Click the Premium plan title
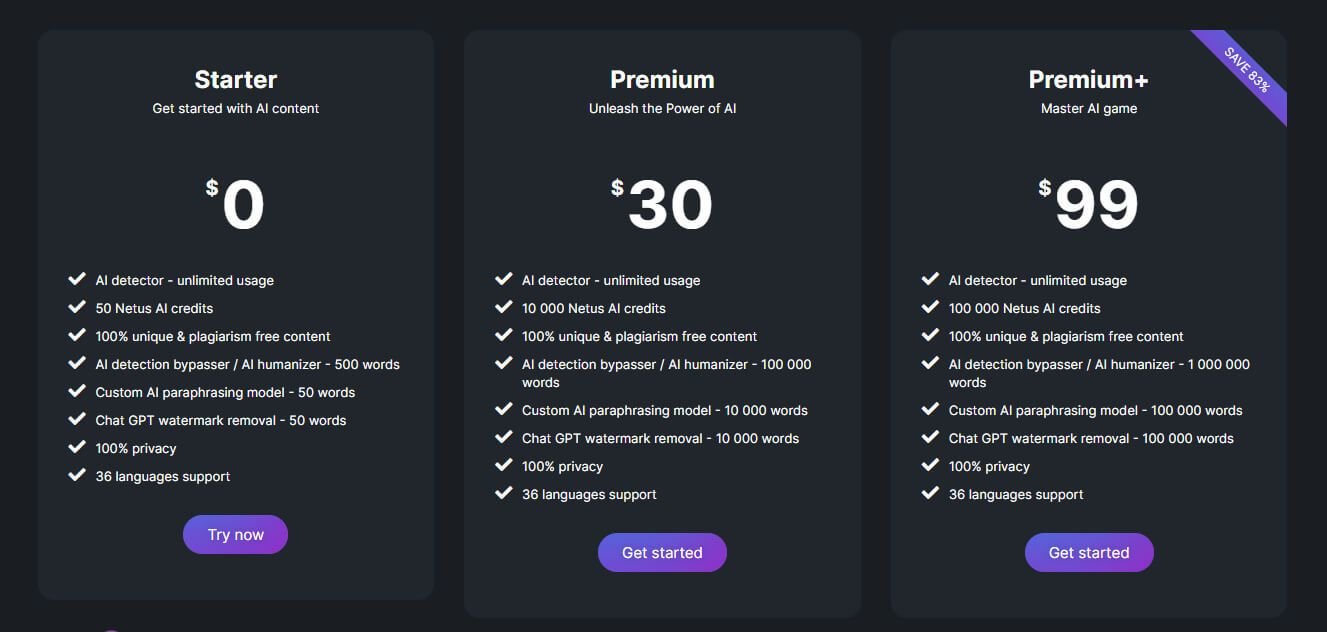 click(662, 79)
